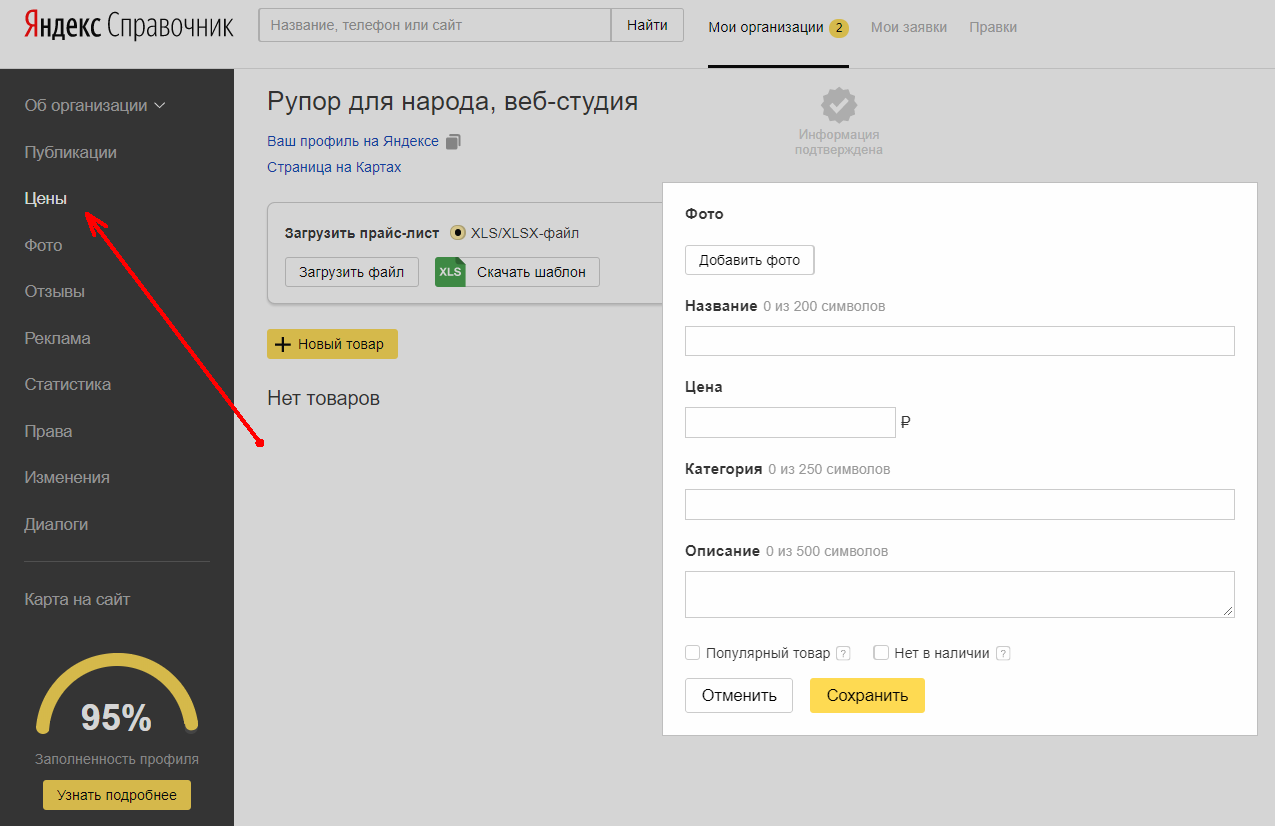Click the Нет товаров text

pos(324,399)
